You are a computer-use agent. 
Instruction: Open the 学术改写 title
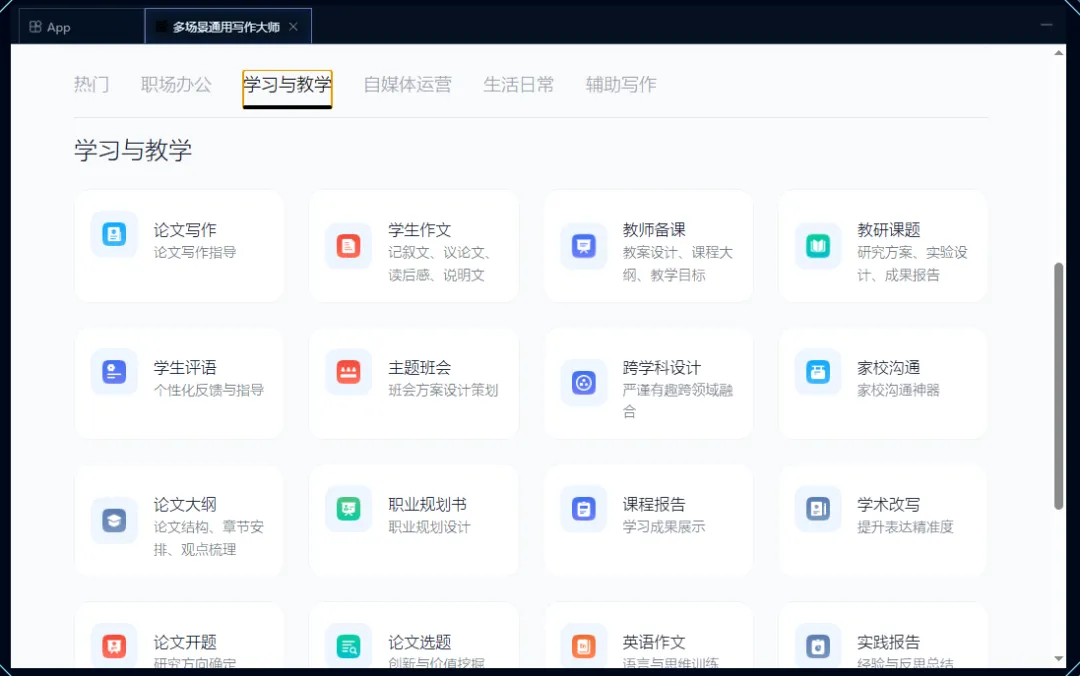tap(889, 504)
